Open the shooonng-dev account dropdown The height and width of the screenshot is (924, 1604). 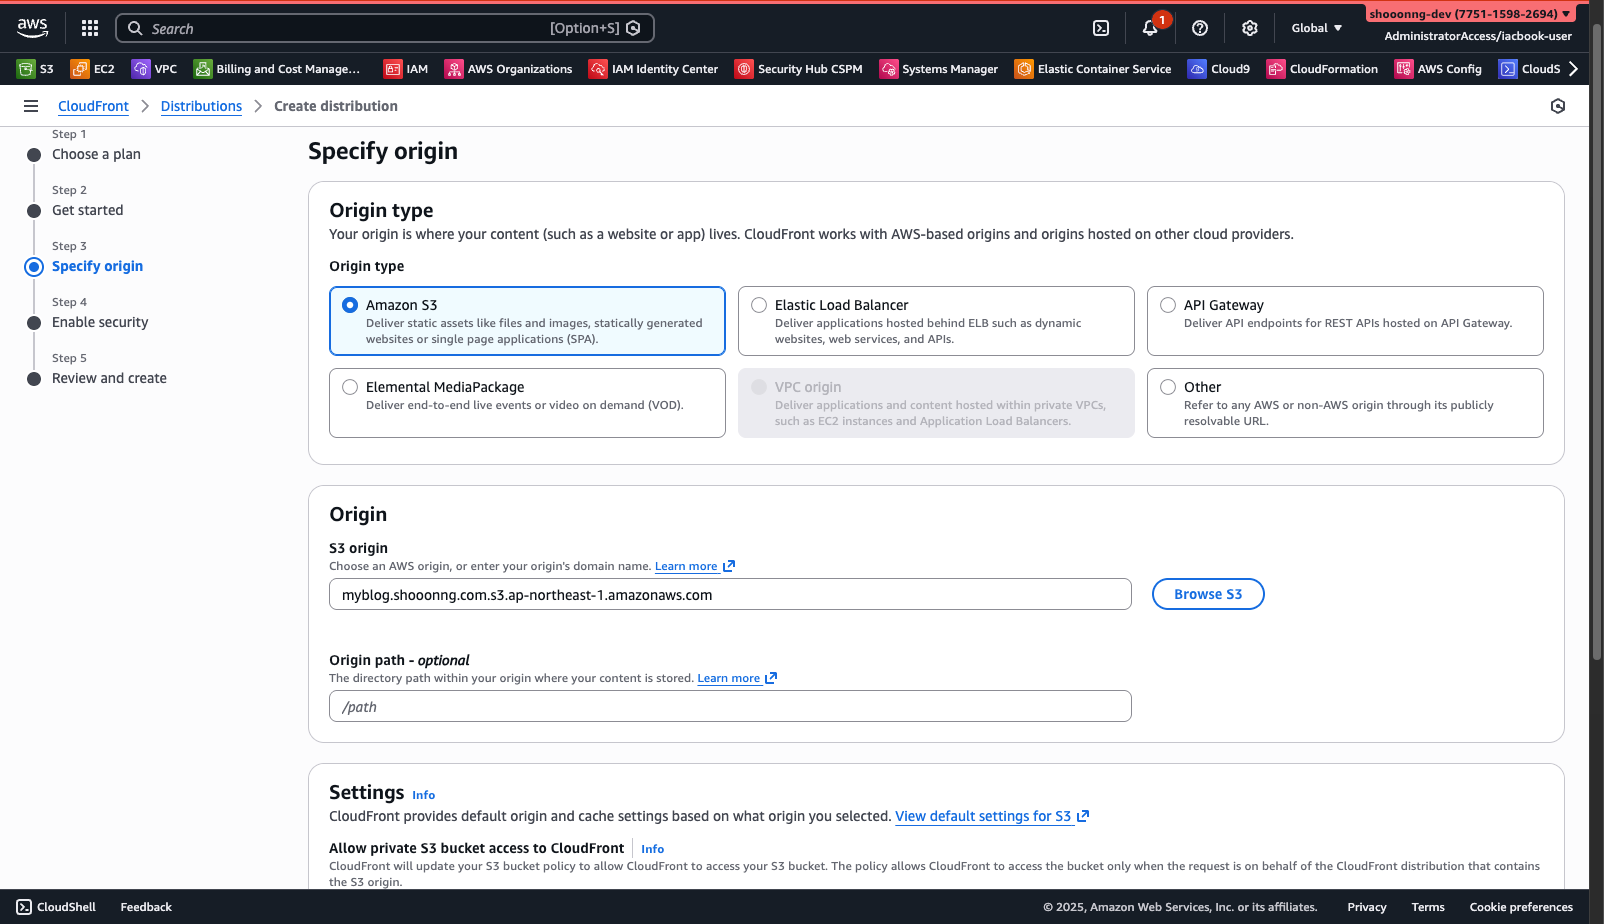point(1470,14)
